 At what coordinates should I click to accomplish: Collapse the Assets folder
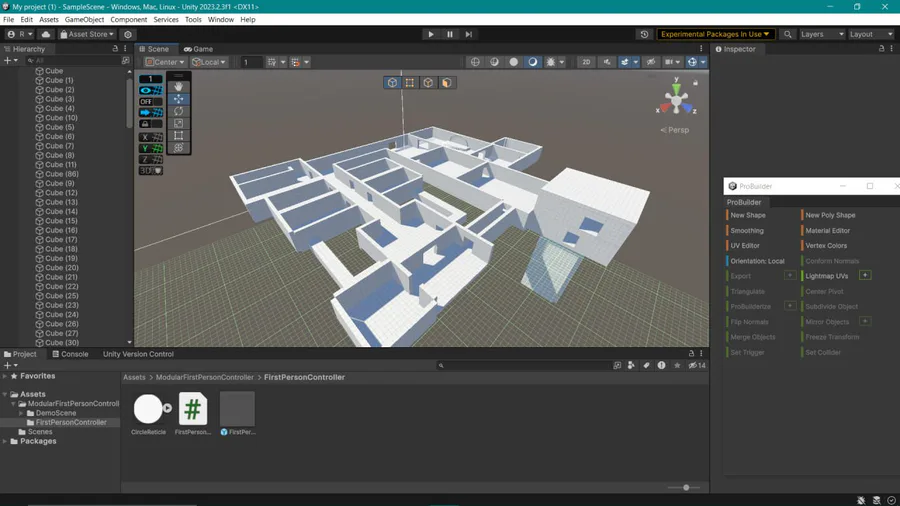(x=5, y=394)
